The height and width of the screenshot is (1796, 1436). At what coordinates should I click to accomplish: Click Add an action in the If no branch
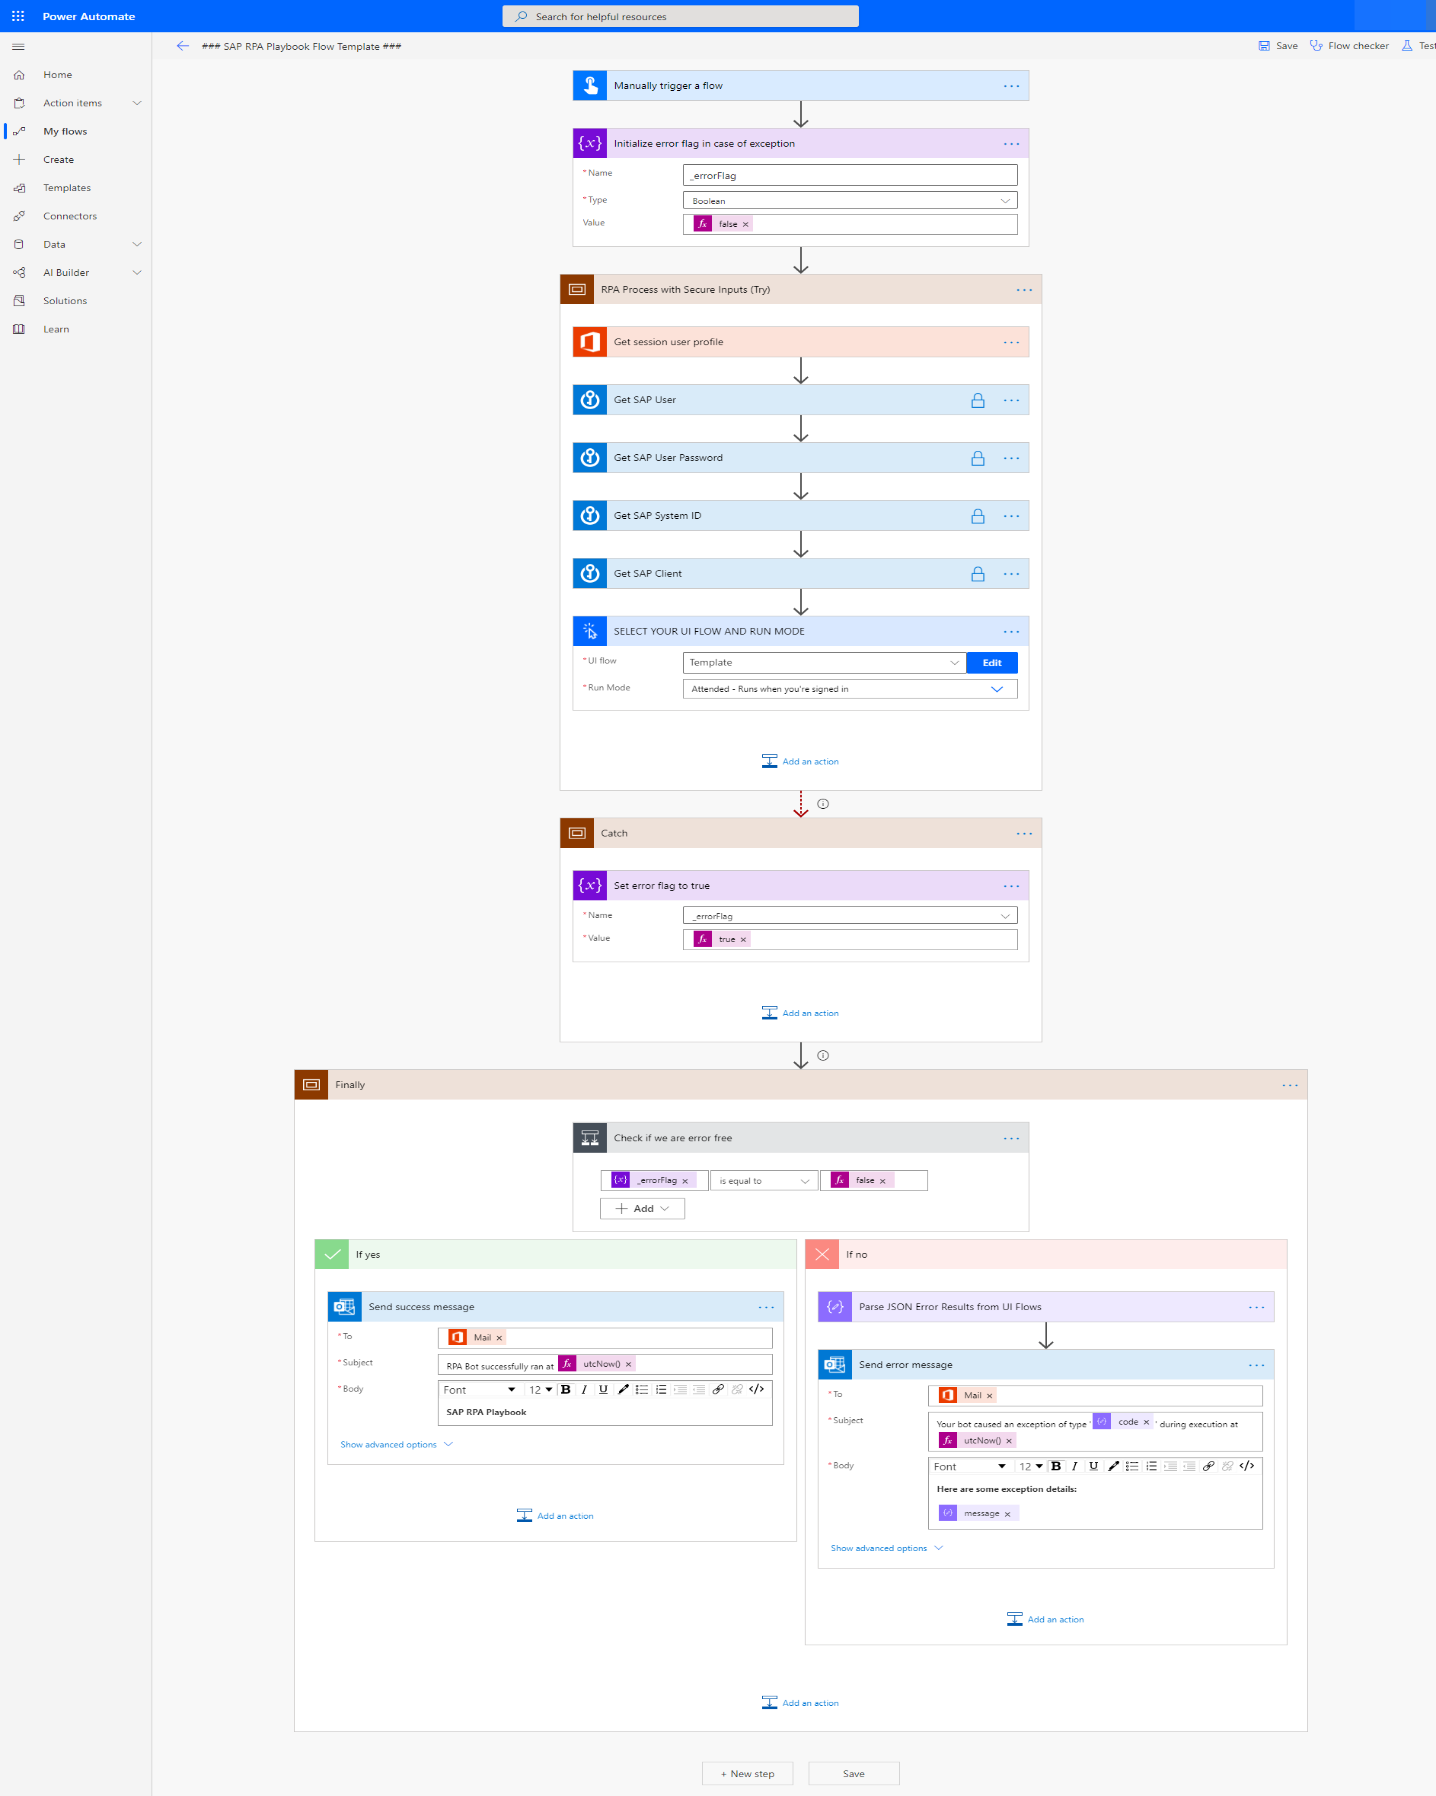[1045, 1619]
